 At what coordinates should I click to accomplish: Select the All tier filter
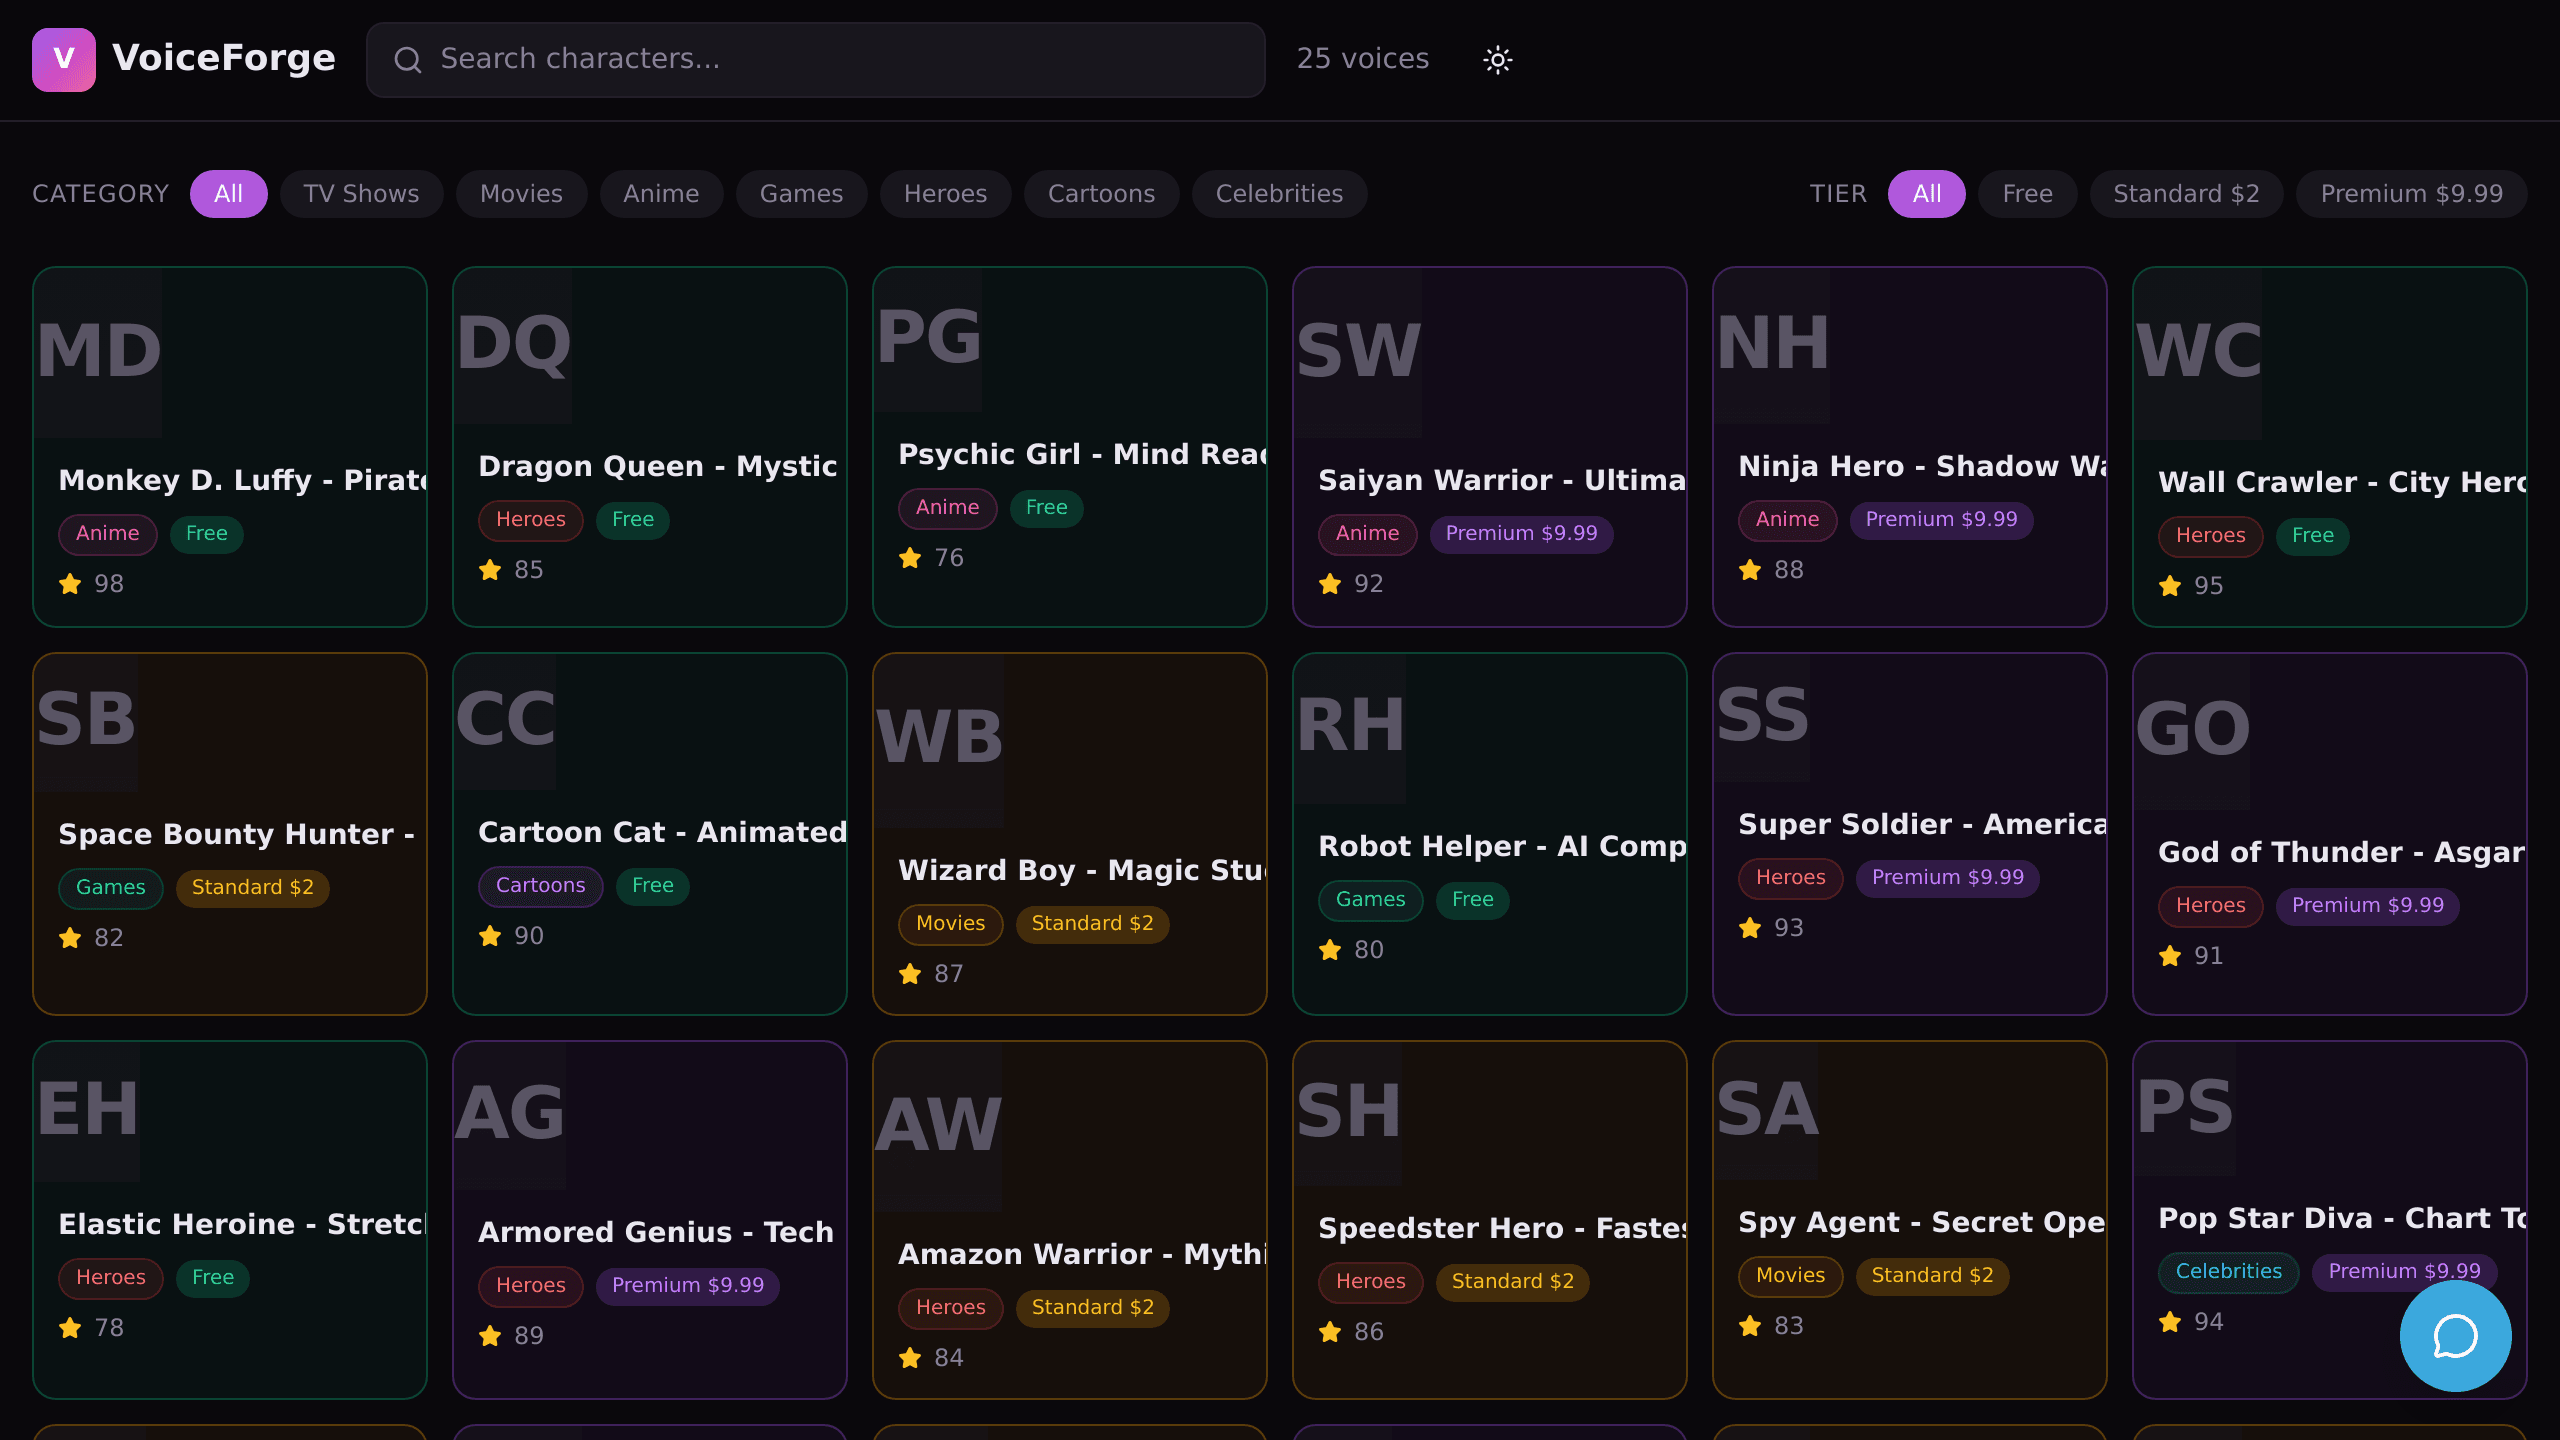tap(1926, 194)
